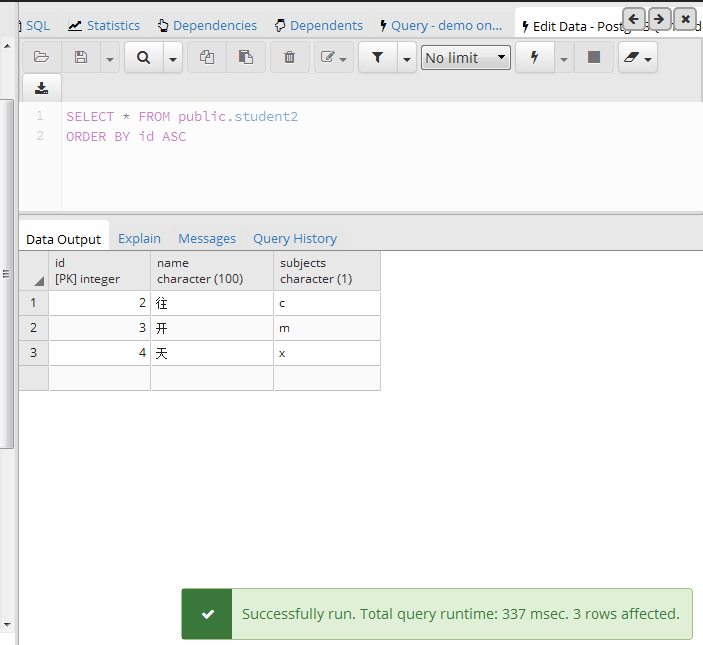The image size is (703, 645).
Task: Click the subjects cell with value c
Action: click(327, 303)
